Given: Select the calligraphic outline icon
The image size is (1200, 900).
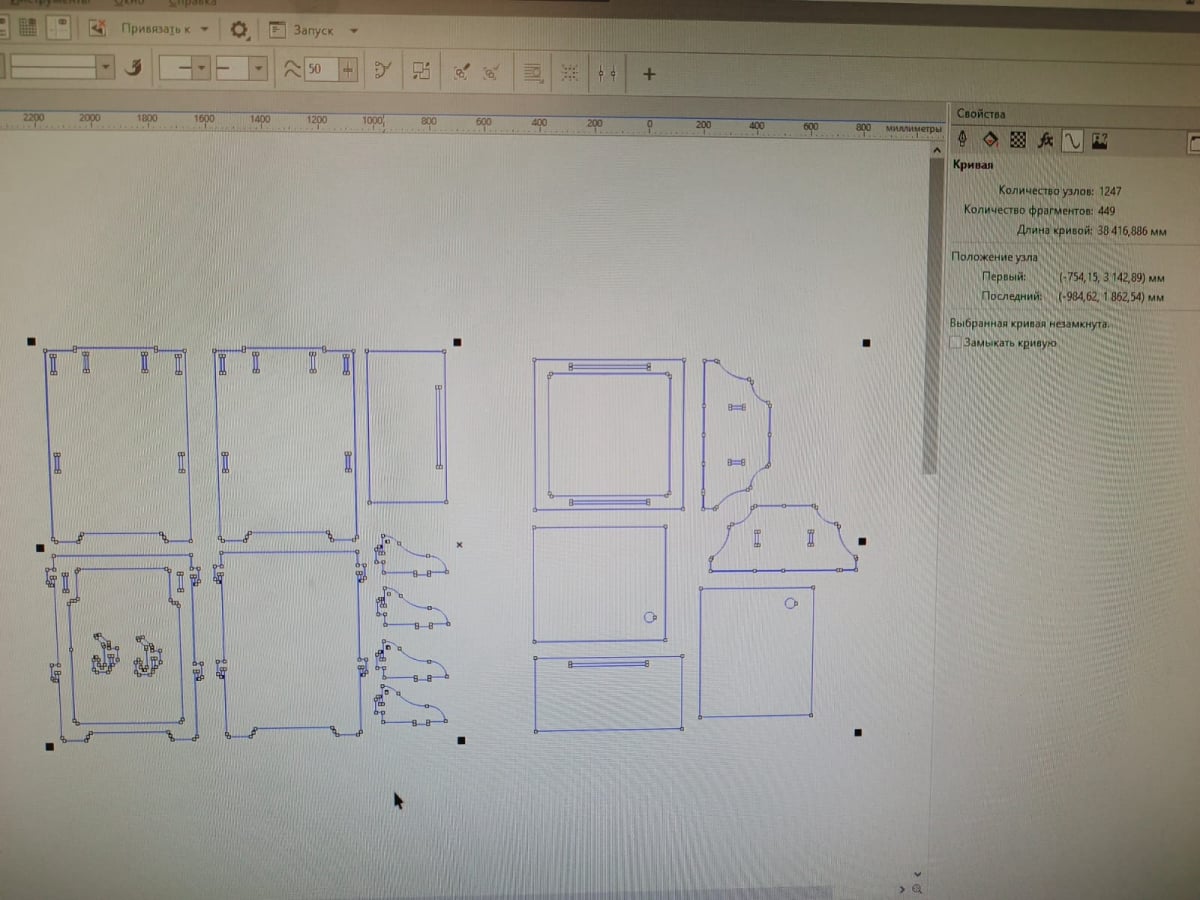Looking at the screenshot, I should (136, 67).
